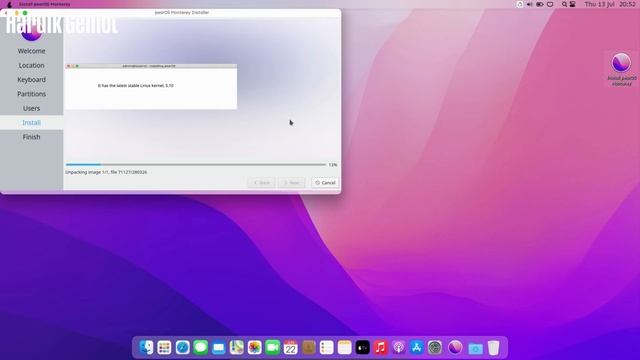Click the inner slideshow window title bar

[x=151, y=66]
